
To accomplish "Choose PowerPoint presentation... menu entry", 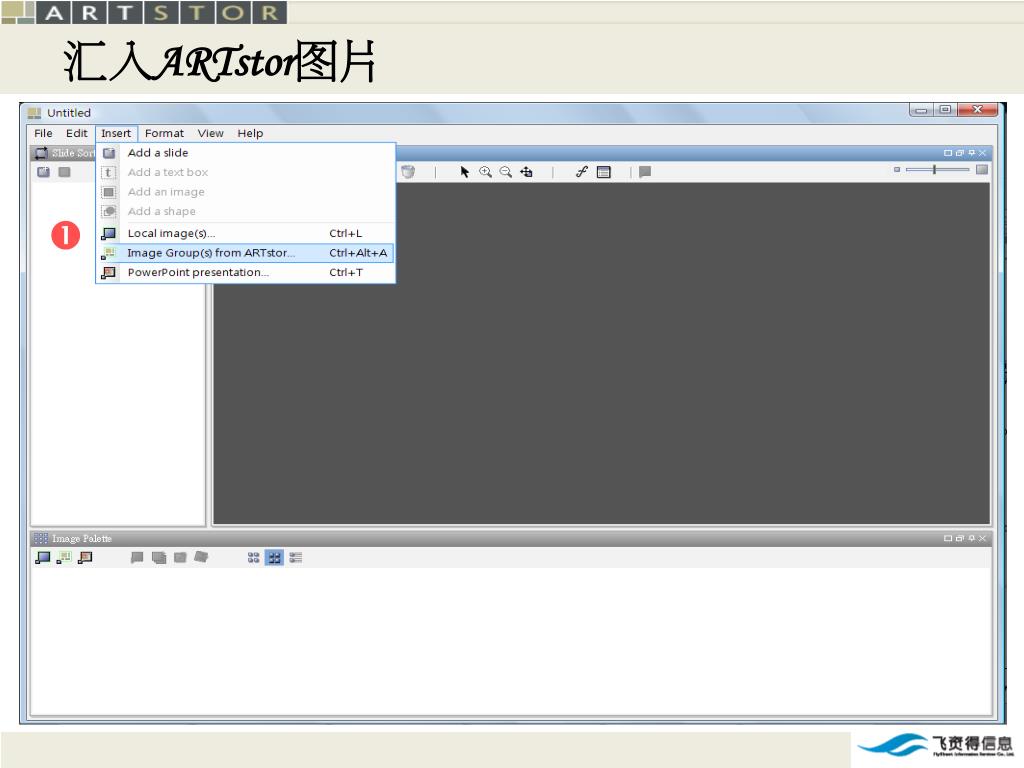I will click(x=246, y=272).
